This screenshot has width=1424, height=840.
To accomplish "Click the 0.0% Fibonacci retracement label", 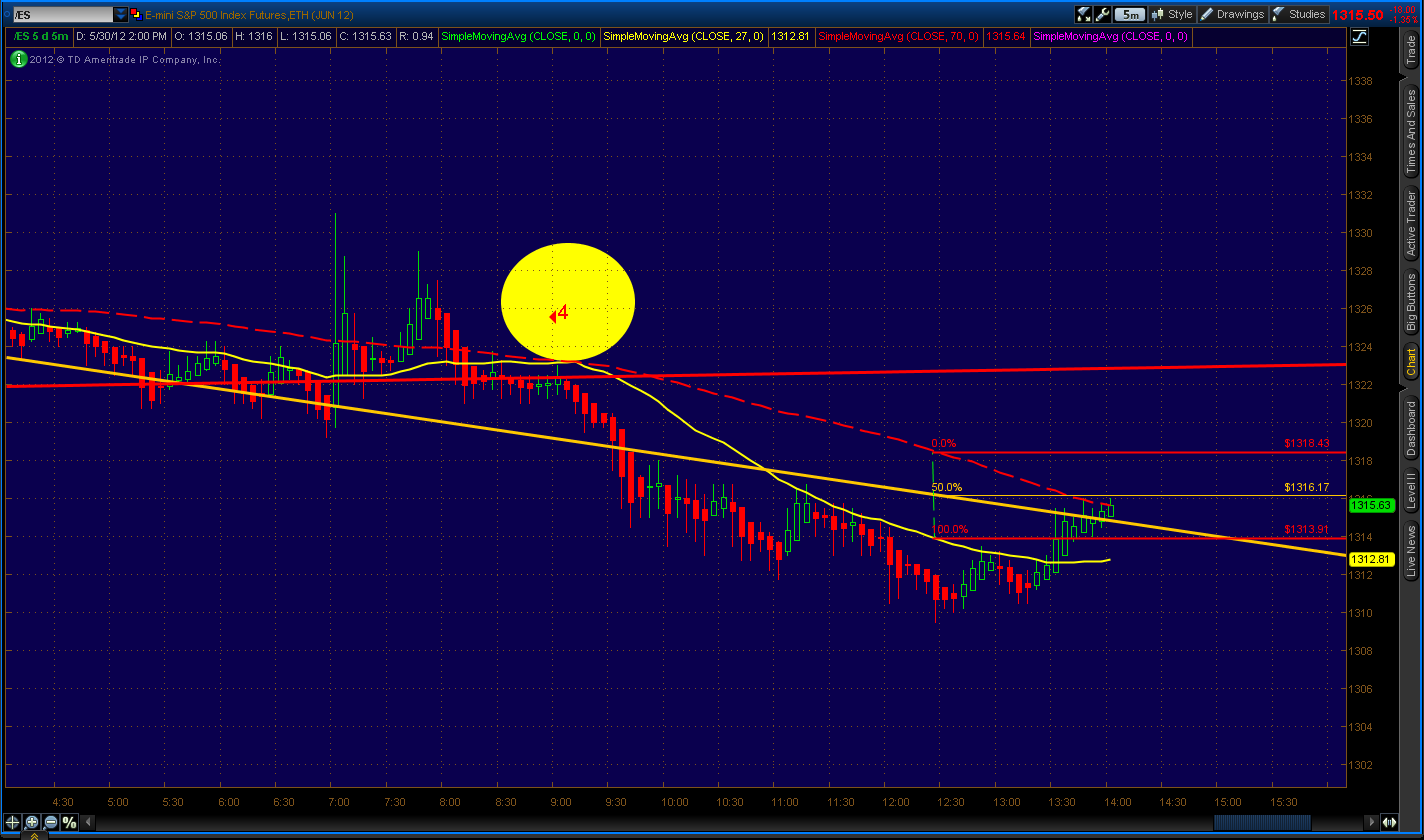I will click(943, 443).
